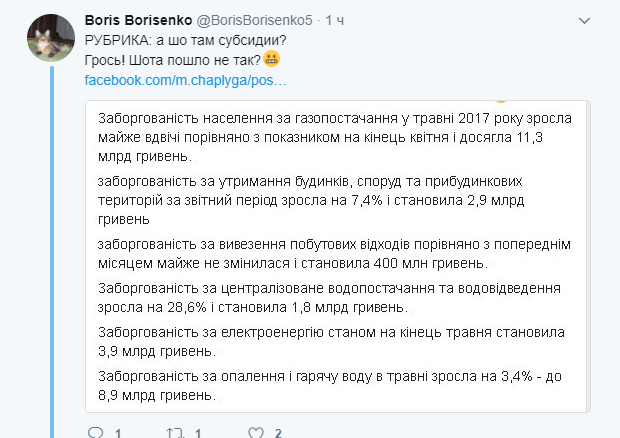
Task: Like the tweet with the heart icon
Action: (256, 432)
